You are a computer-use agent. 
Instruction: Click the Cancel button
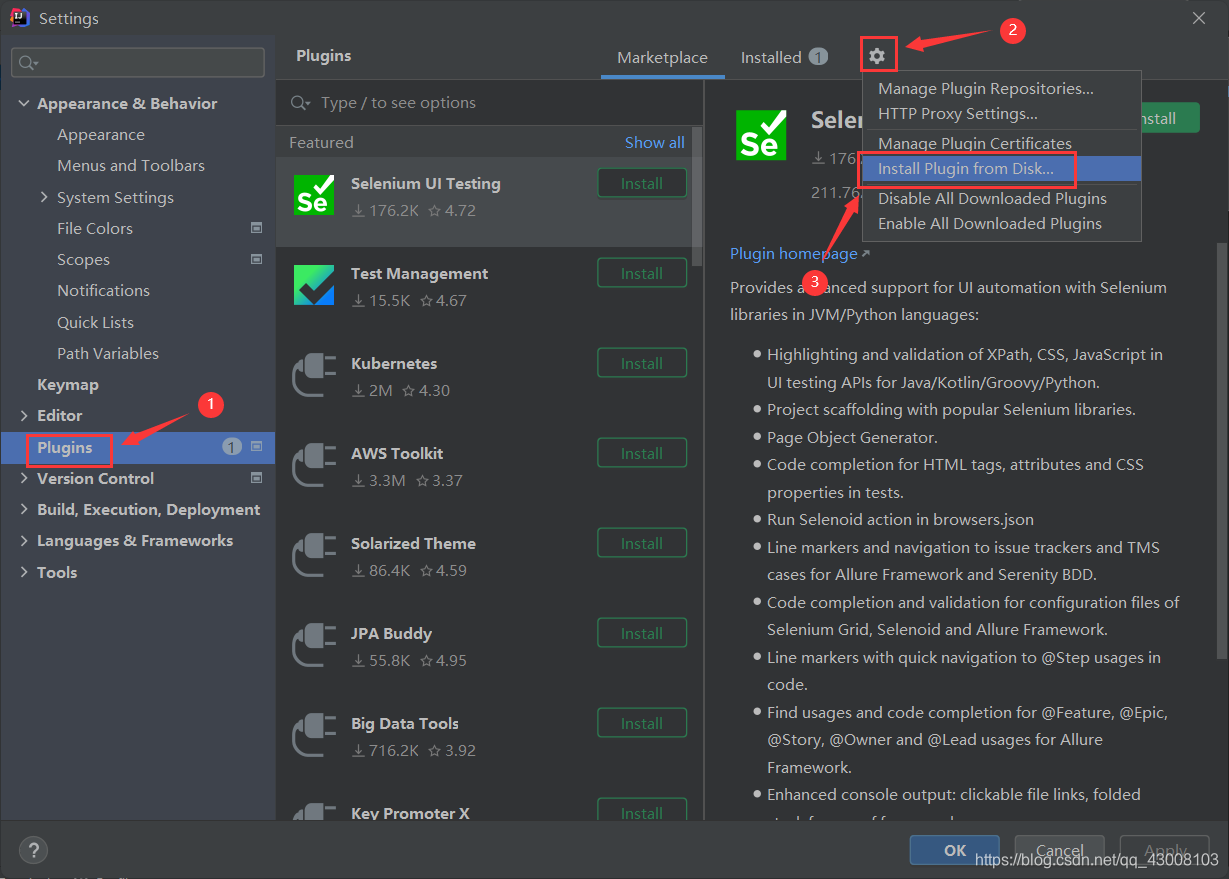1060,850
